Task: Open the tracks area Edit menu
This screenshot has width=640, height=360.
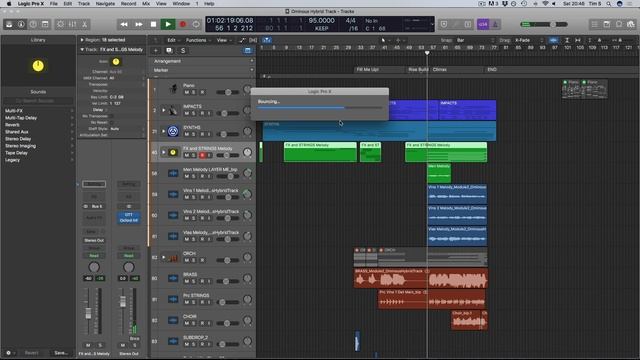Action: [x=173, y=40]
